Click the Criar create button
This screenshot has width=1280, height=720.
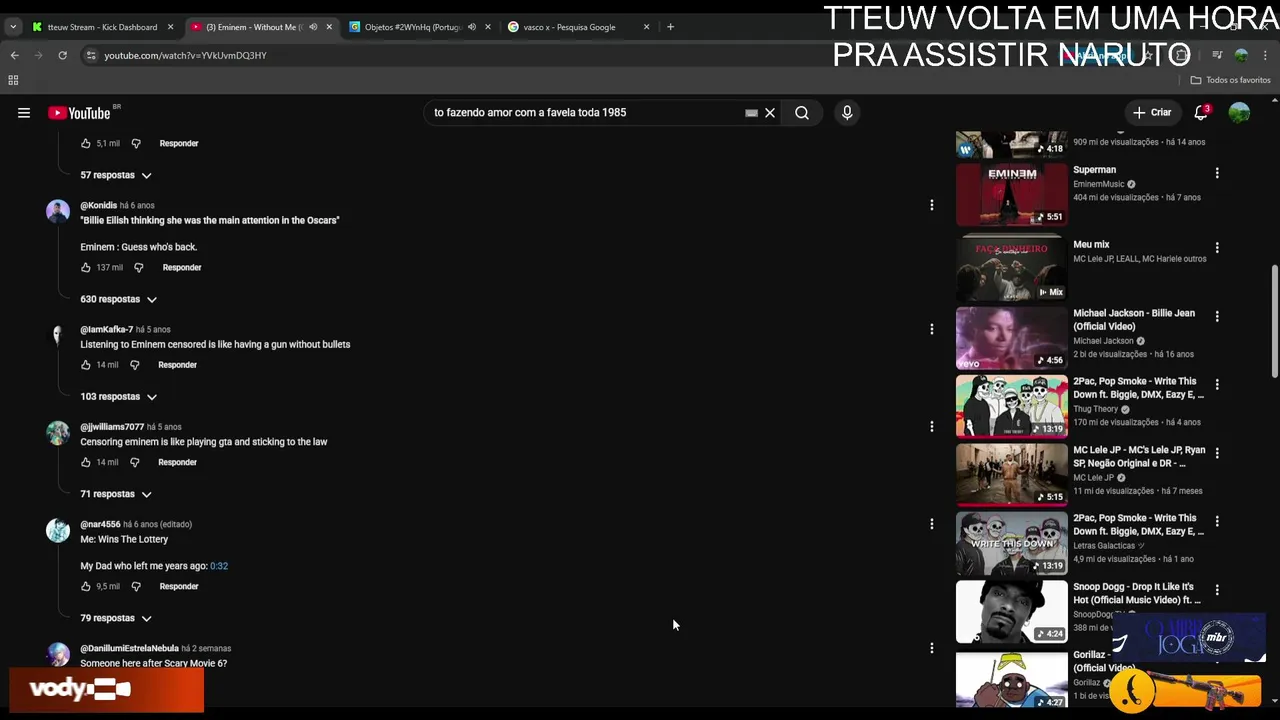pyautogui.click(x=1152, y=113)
